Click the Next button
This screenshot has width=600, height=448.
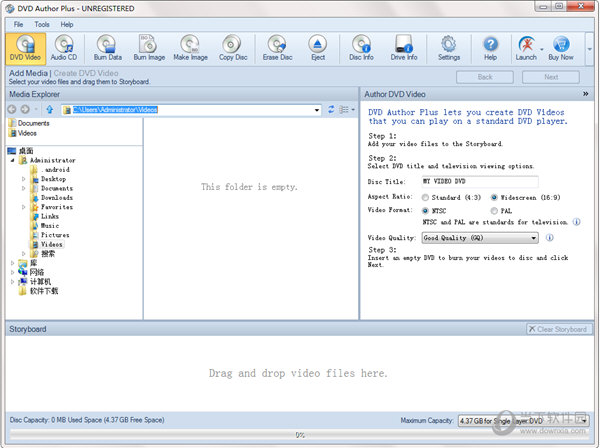click(x=551, y=77)
